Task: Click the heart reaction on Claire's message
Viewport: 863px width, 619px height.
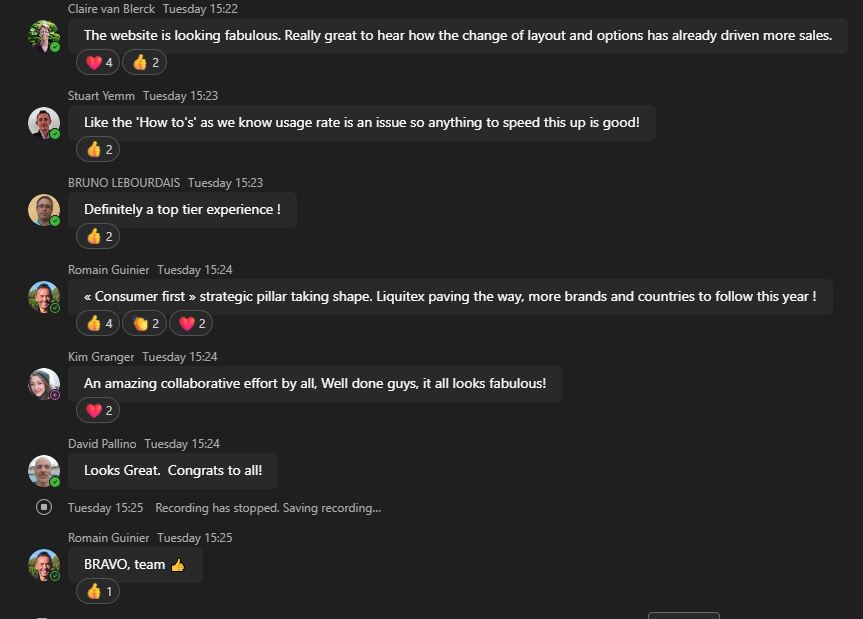Action: 98,62
